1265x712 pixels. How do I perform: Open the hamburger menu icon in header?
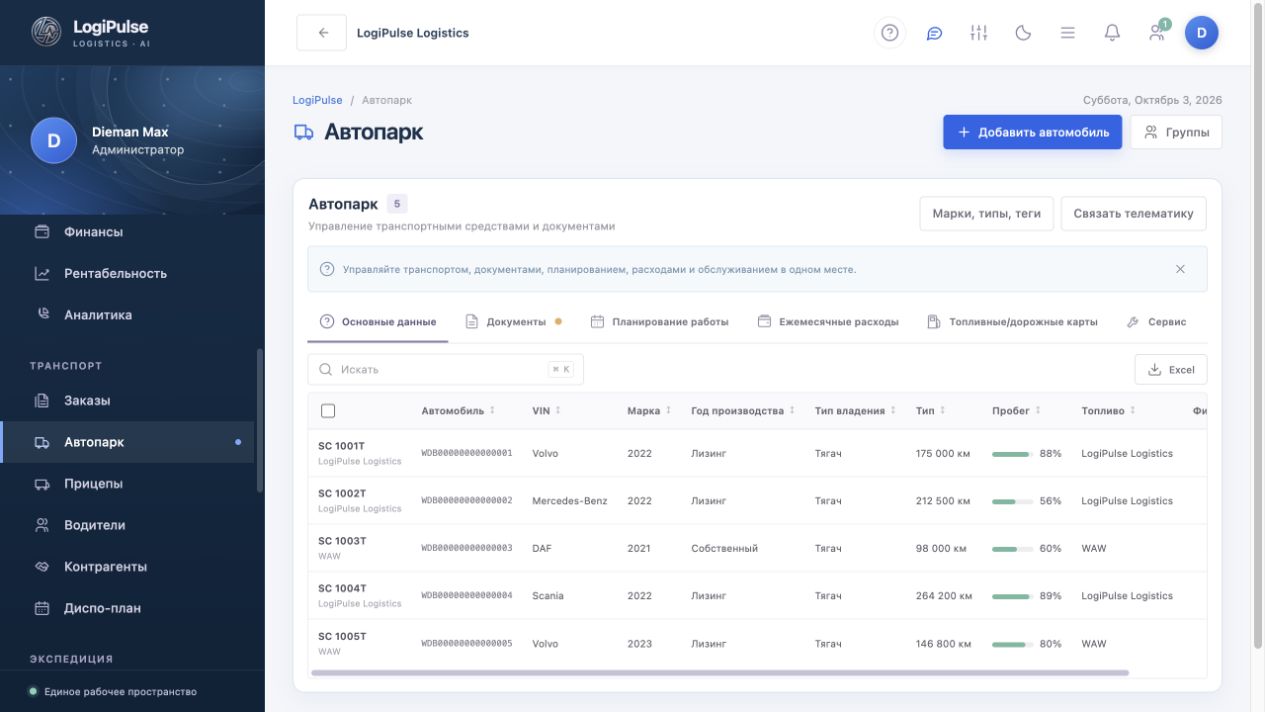(1067, 33)
